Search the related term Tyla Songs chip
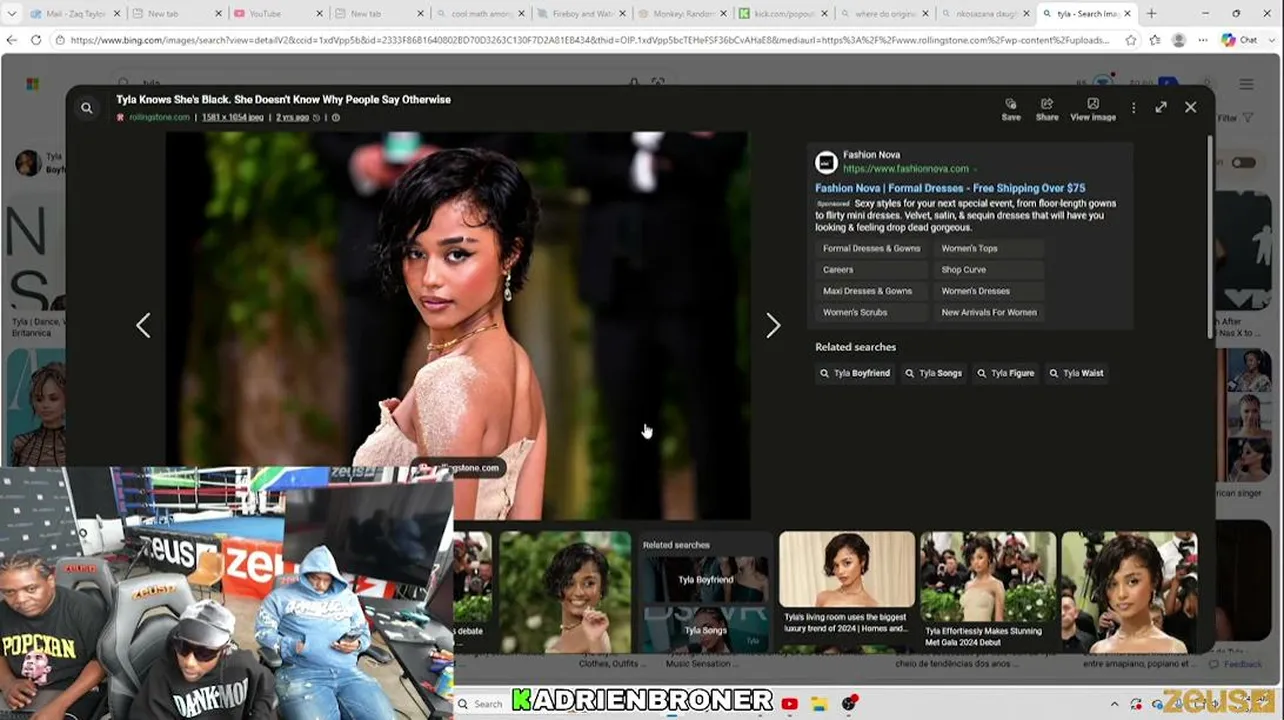The width and height of the screenshot is (1284, 720). [x=933, y=373]
